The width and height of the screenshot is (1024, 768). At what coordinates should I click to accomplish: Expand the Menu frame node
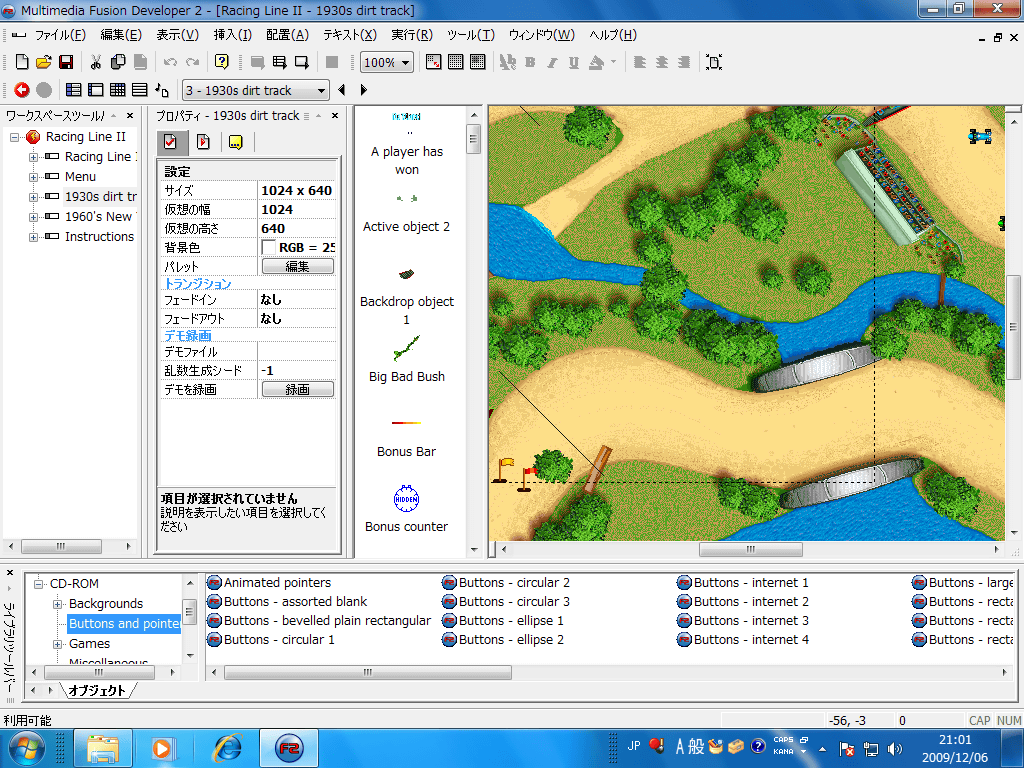pyautogui.click(x=33, y=177)
